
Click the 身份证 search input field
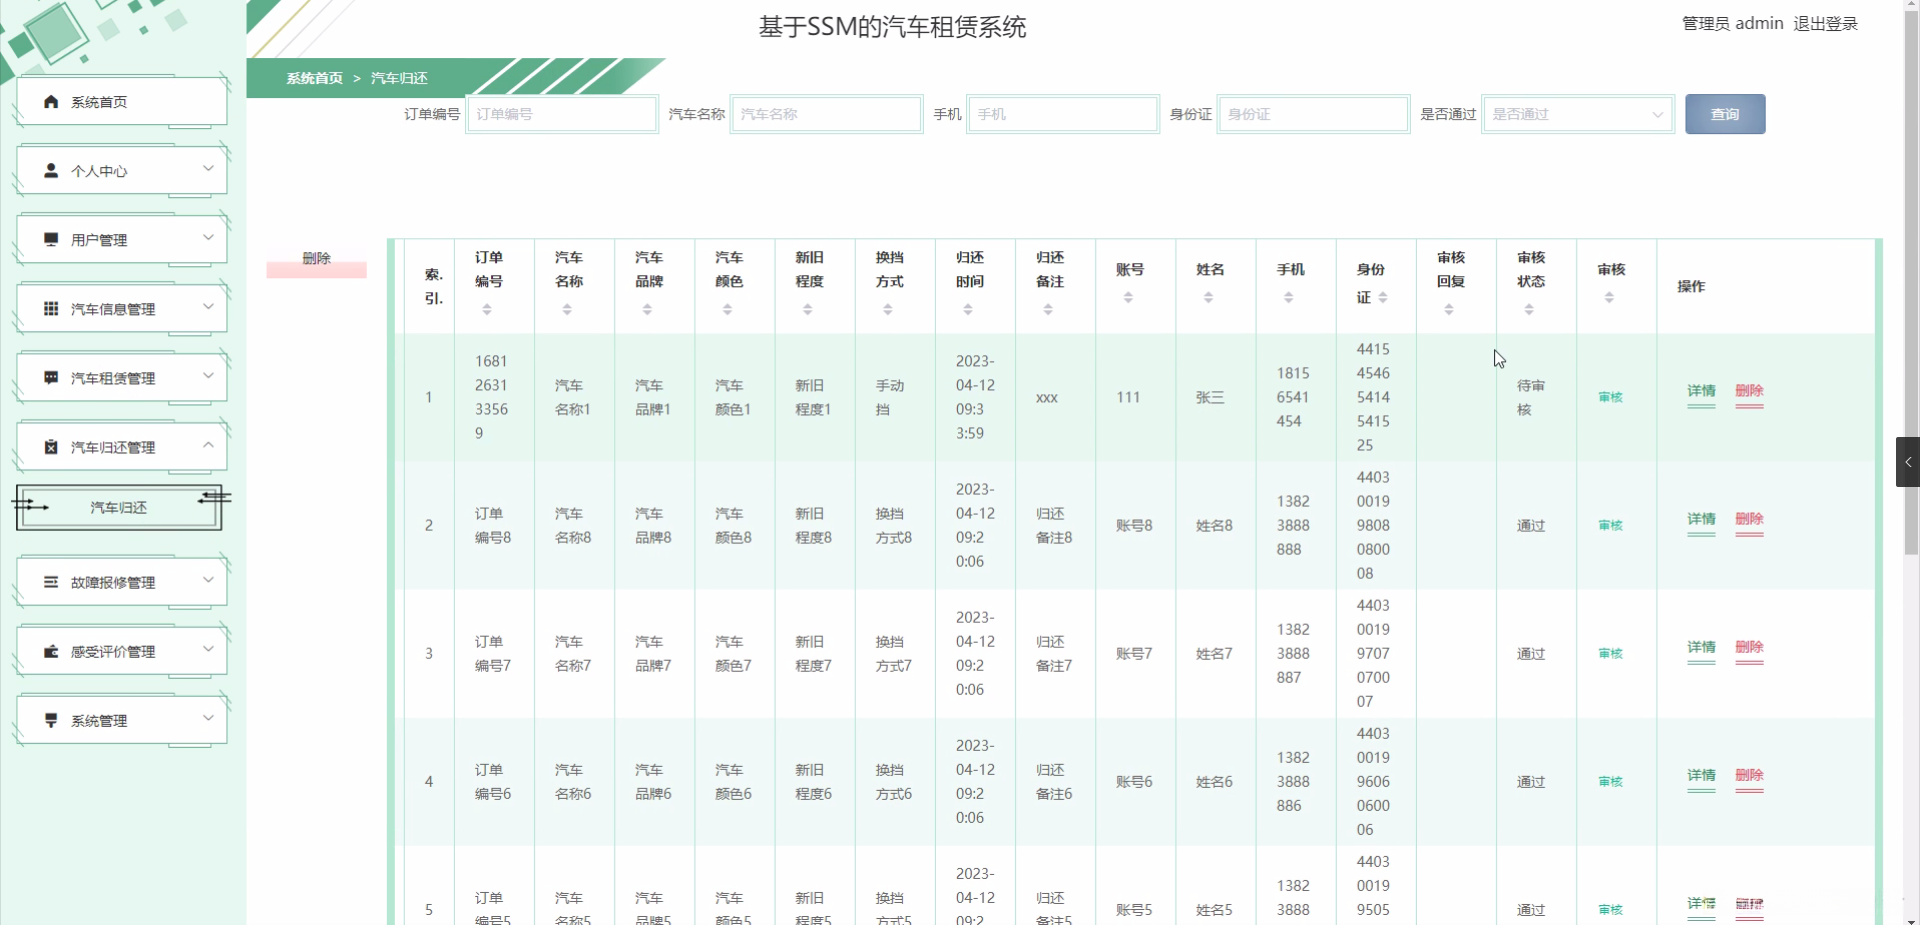[x=1313, y=114]
